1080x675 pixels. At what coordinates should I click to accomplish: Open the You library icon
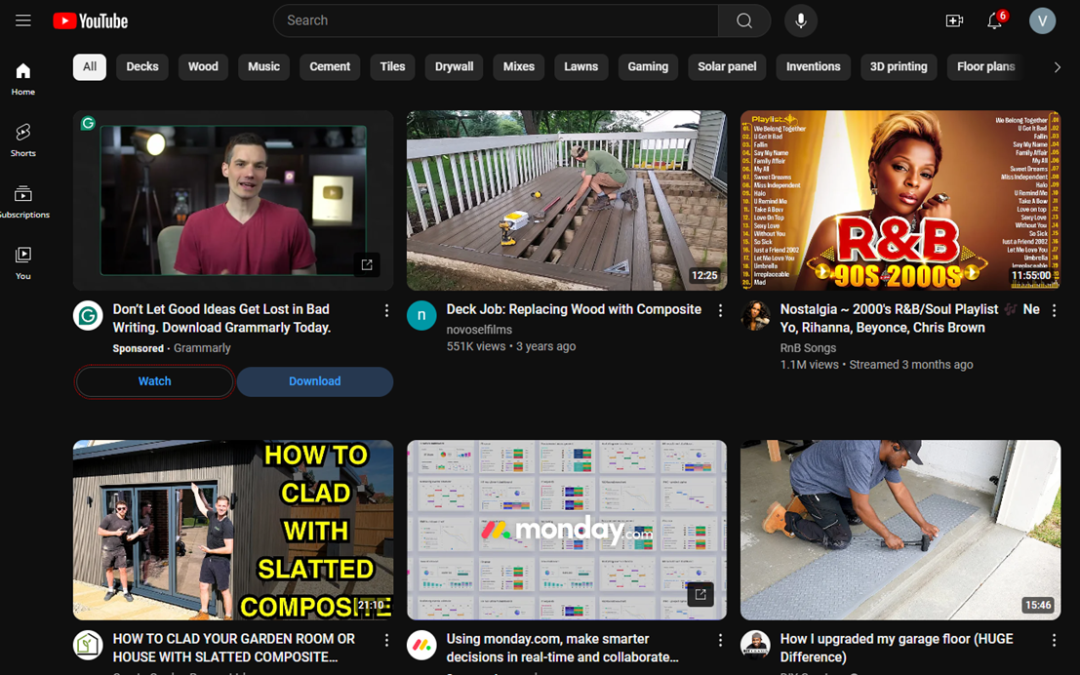(x=23, y=262)
